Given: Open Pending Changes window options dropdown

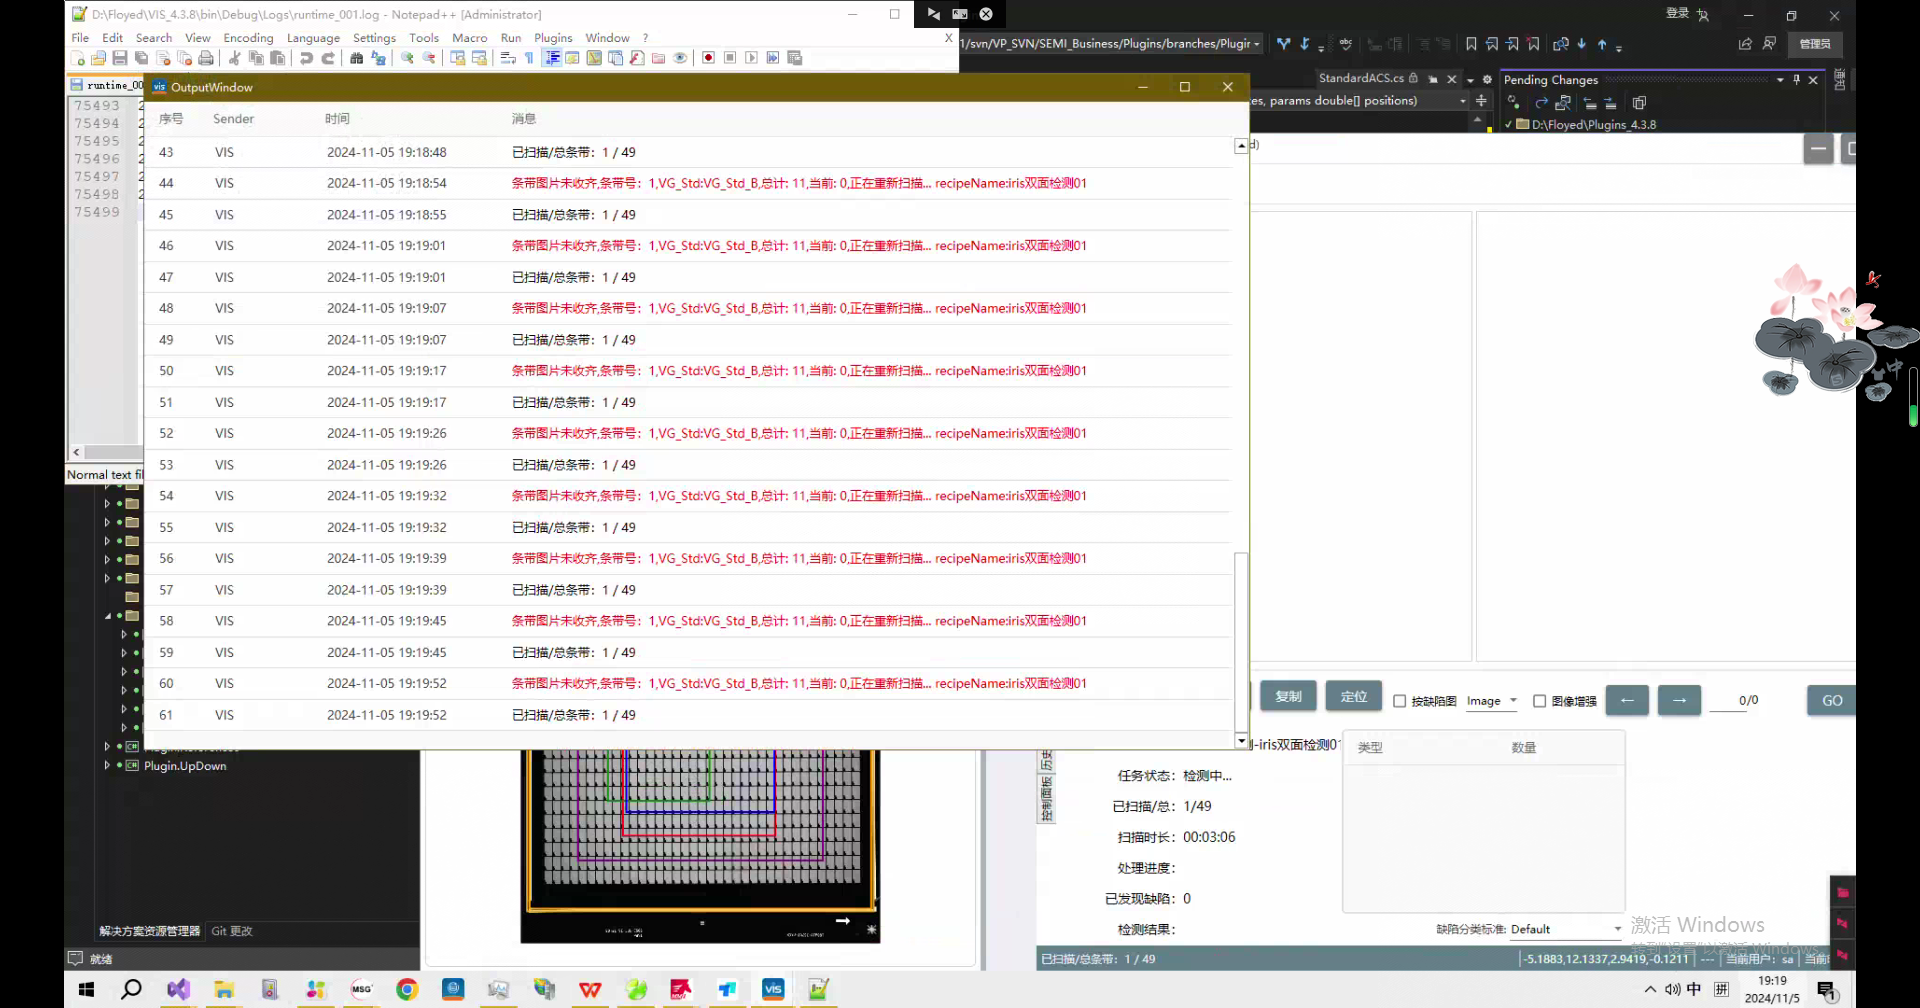Looking at the screenshot, I should point(1780,80).
